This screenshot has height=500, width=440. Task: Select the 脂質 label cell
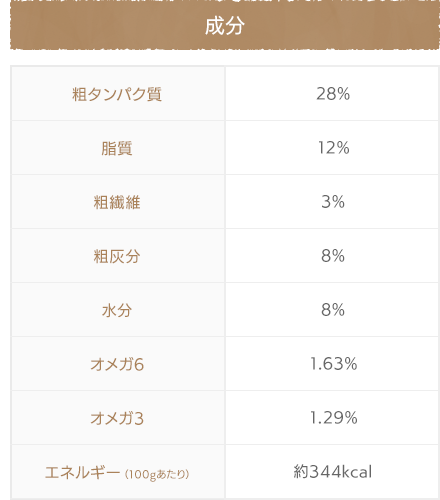(118, 148)
